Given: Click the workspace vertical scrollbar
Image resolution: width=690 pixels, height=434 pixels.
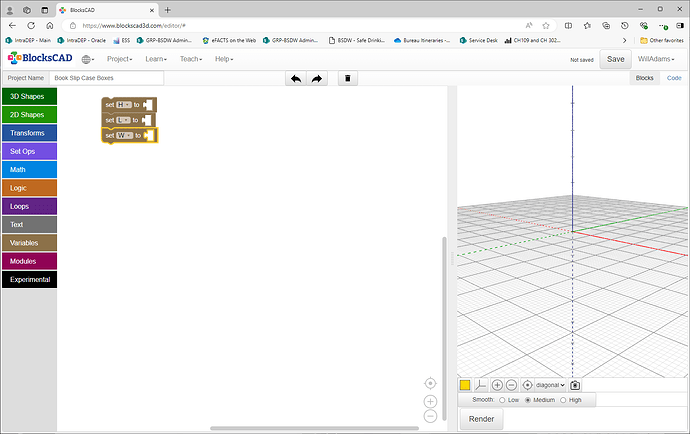Looking at the screenshot, I should click(444, 328).
